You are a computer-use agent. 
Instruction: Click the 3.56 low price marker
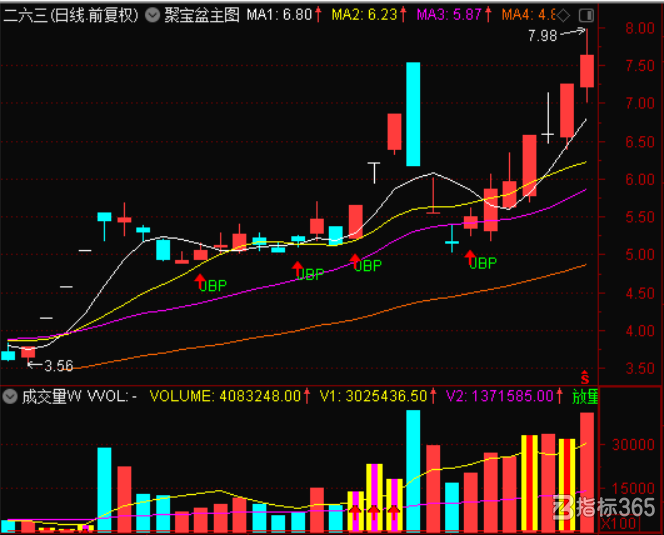pyautogui.click(x=58, y=366)
